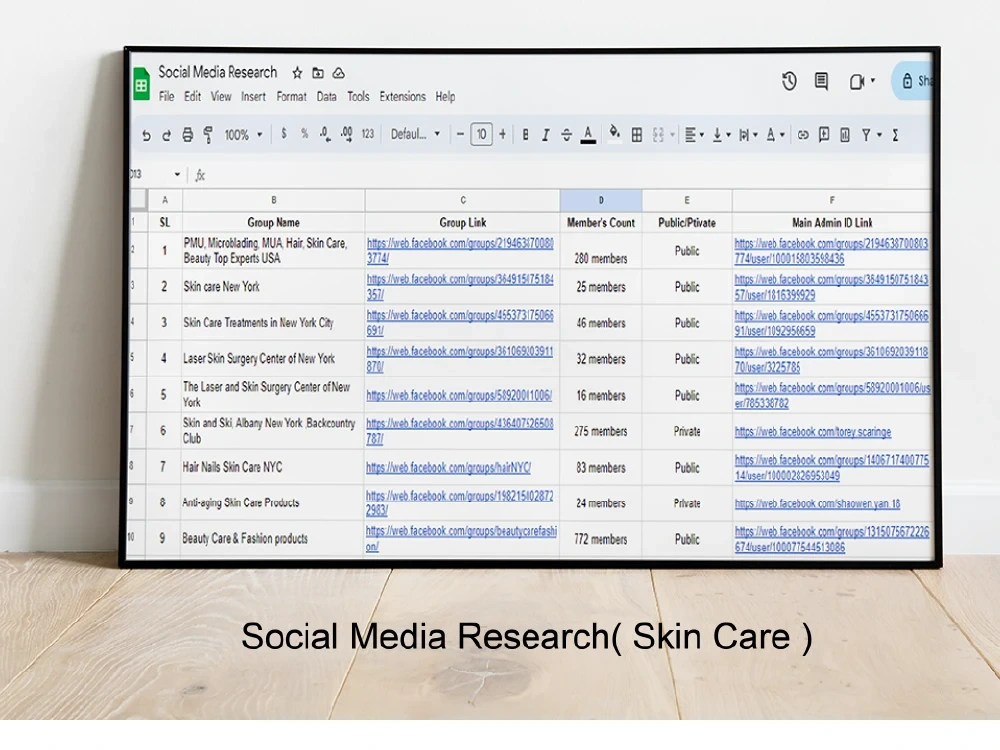Open text wrapping dropdown
Screen dimensions: 1000x750
(748, 135)
